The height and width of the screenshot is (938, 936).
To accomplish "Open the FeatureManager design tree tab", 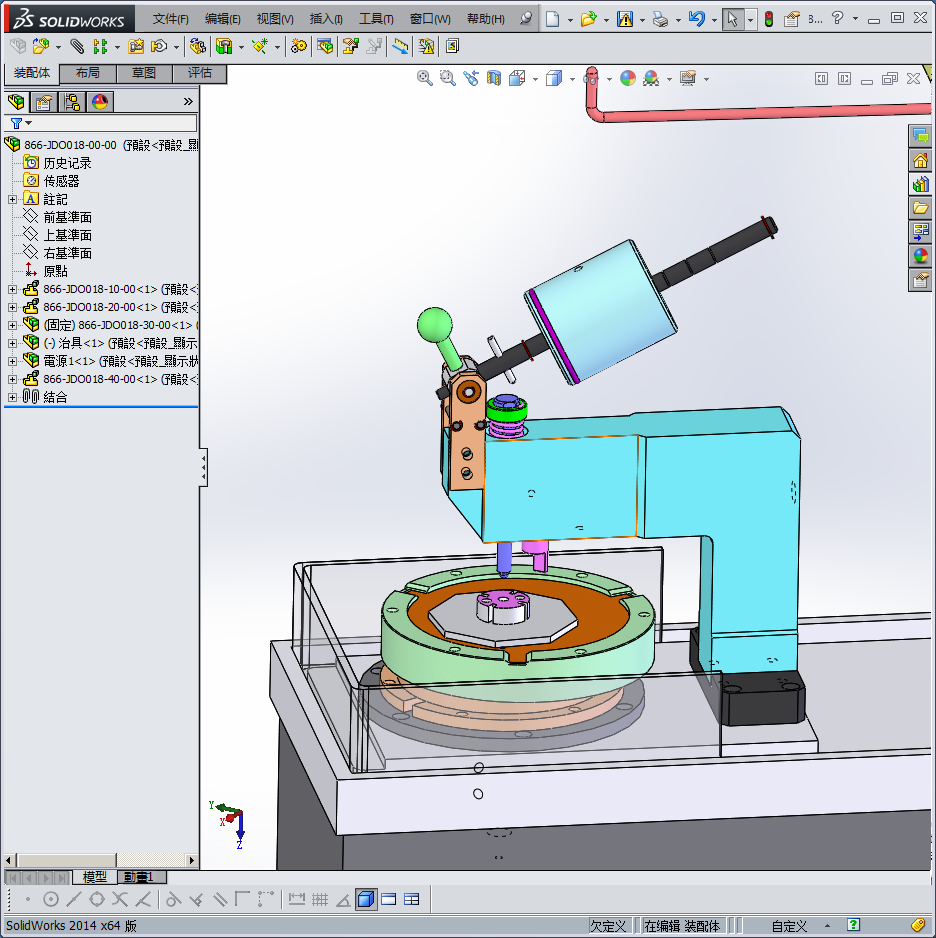I will 16,102.
